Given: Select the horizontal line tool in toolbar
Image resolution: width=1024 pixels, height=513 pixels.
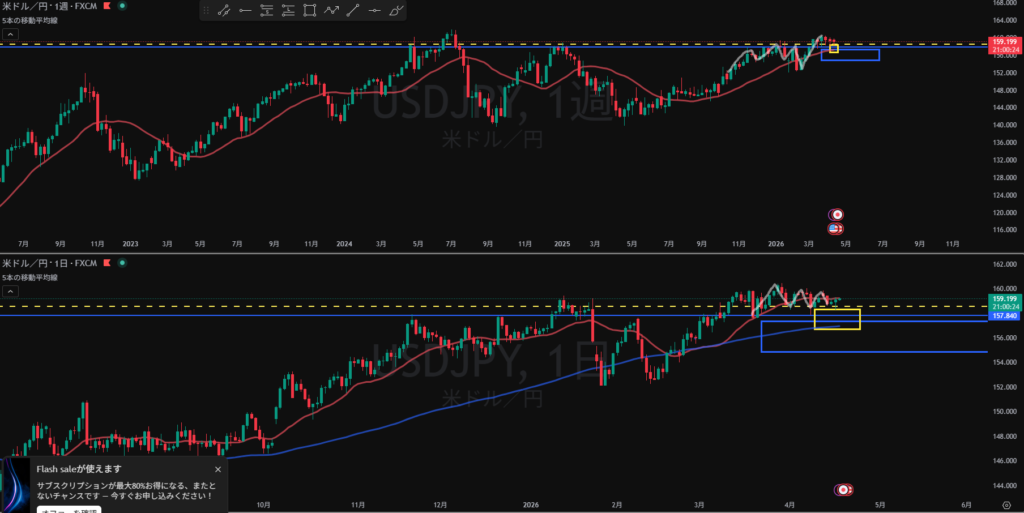Looking at the screenshot, I should click(375, 11).
